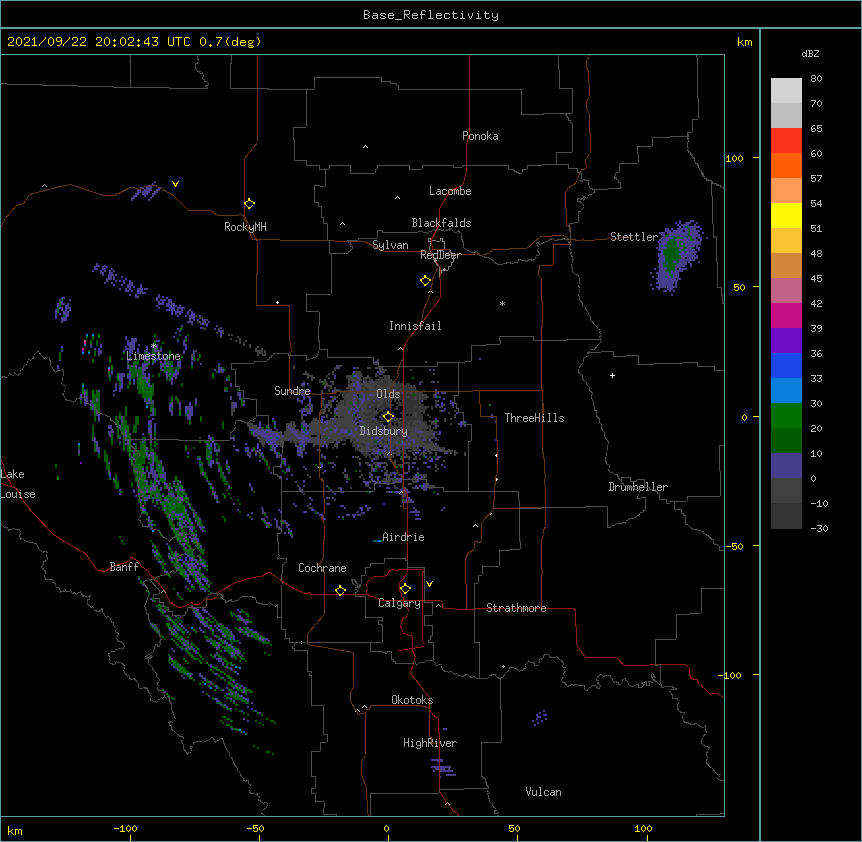Click the Drumheller town label
Viewport: 862px width, 842px height.
(638, 487)
